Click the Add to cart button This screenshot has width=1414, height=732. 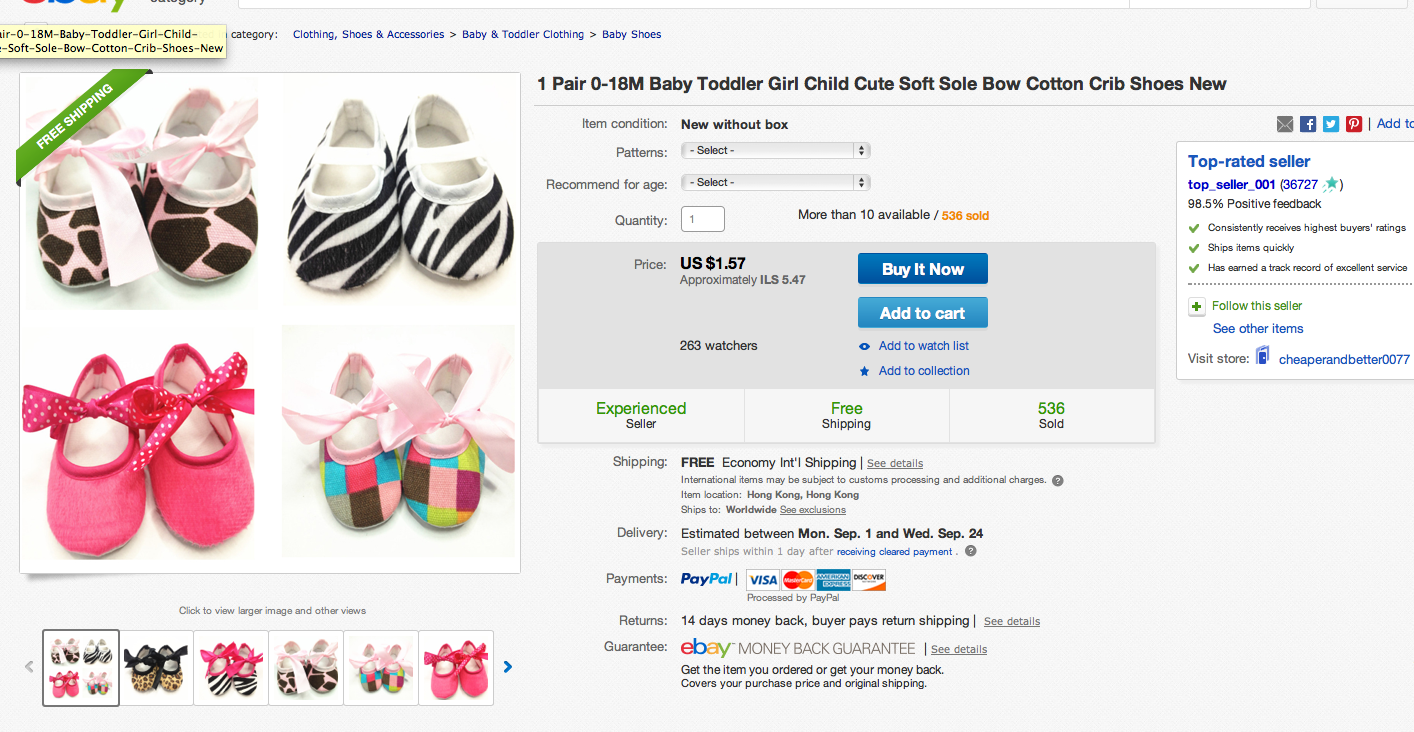[x=922, y=313]
